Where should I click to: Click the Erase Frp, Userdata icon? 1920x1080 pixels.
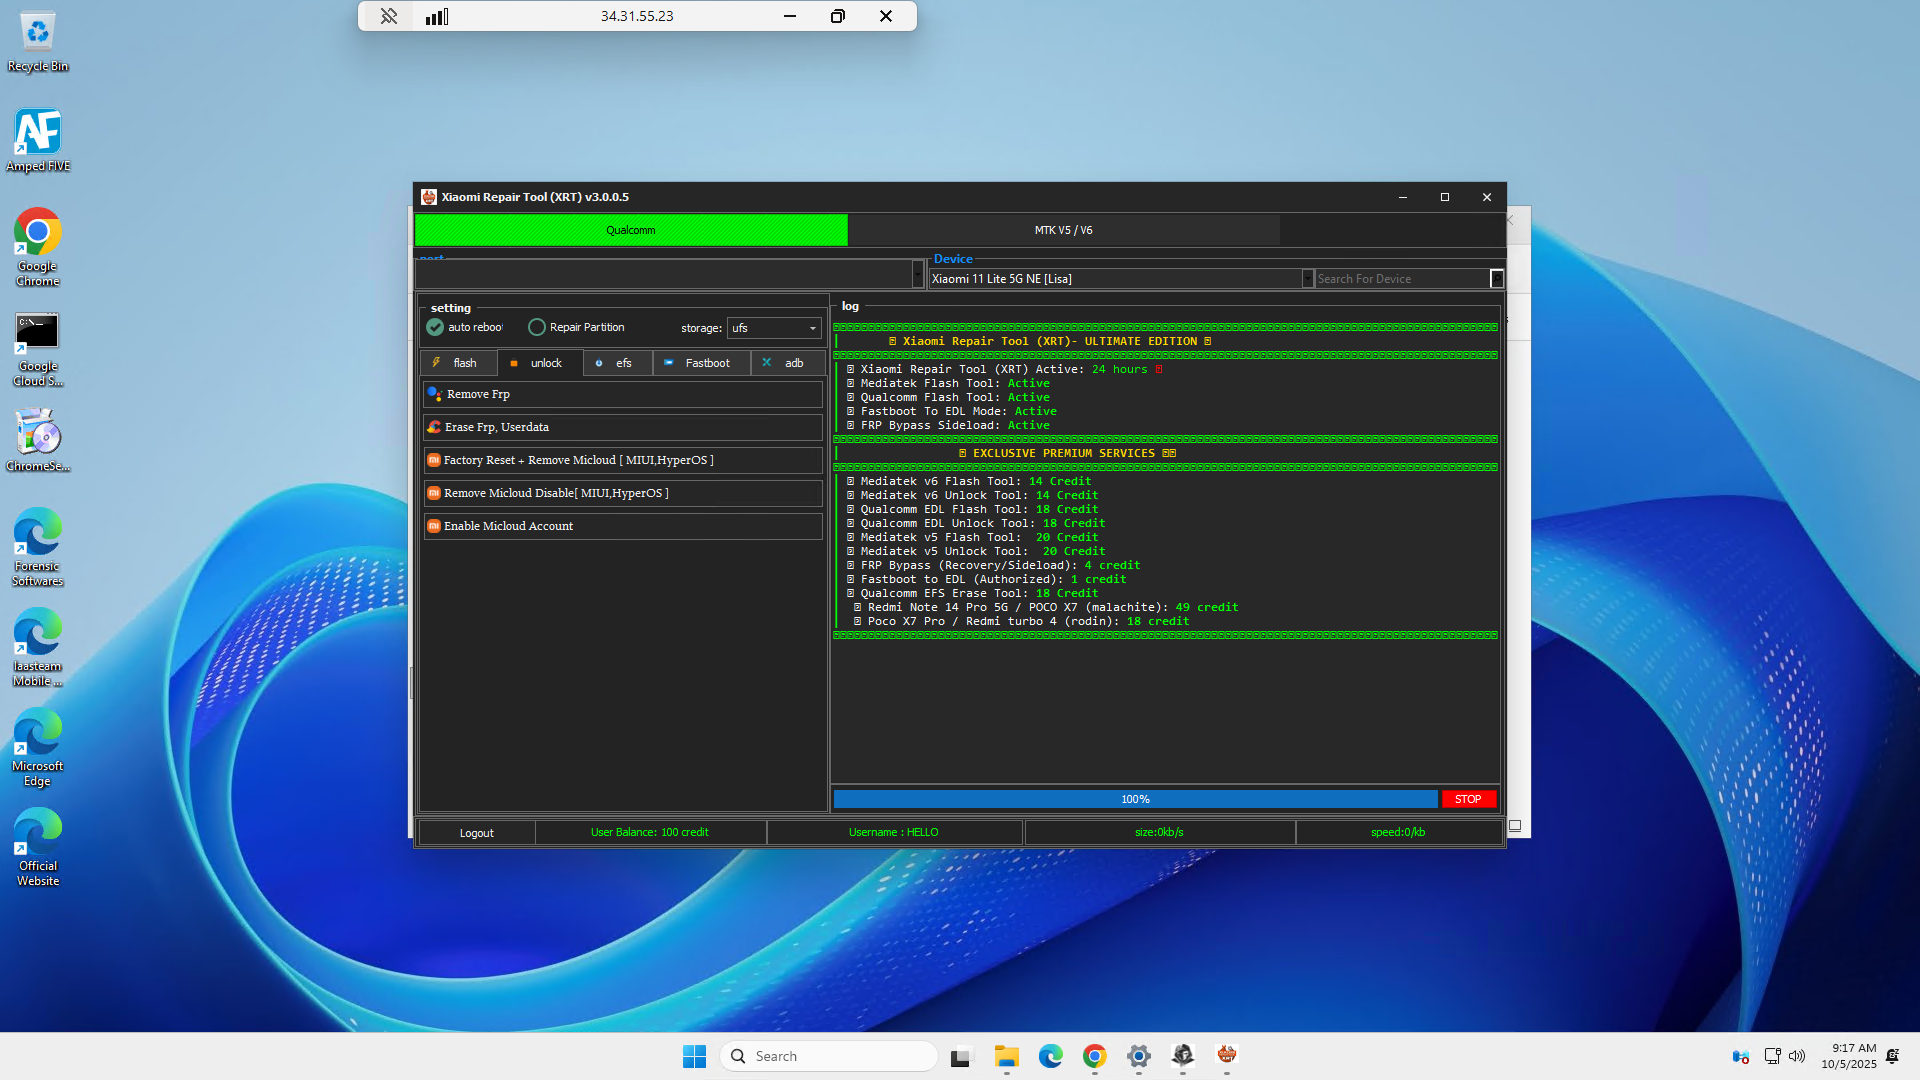tap(434, 427)
